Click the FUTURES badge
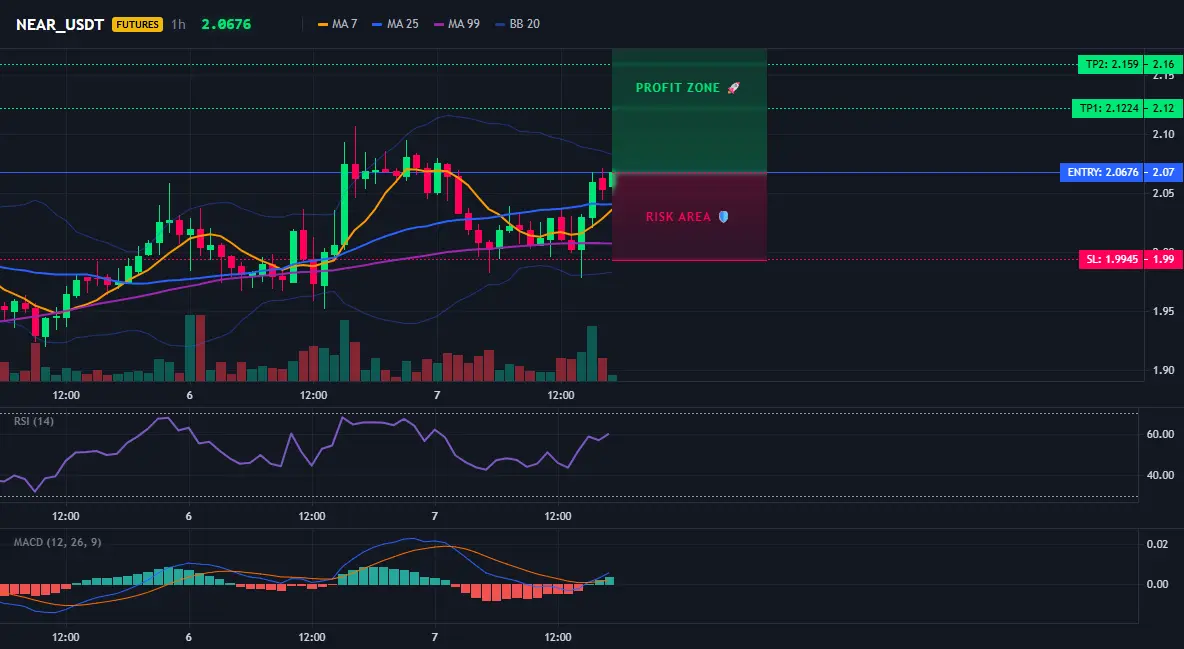Screen dimensions: 1184x649 point(137,24)
